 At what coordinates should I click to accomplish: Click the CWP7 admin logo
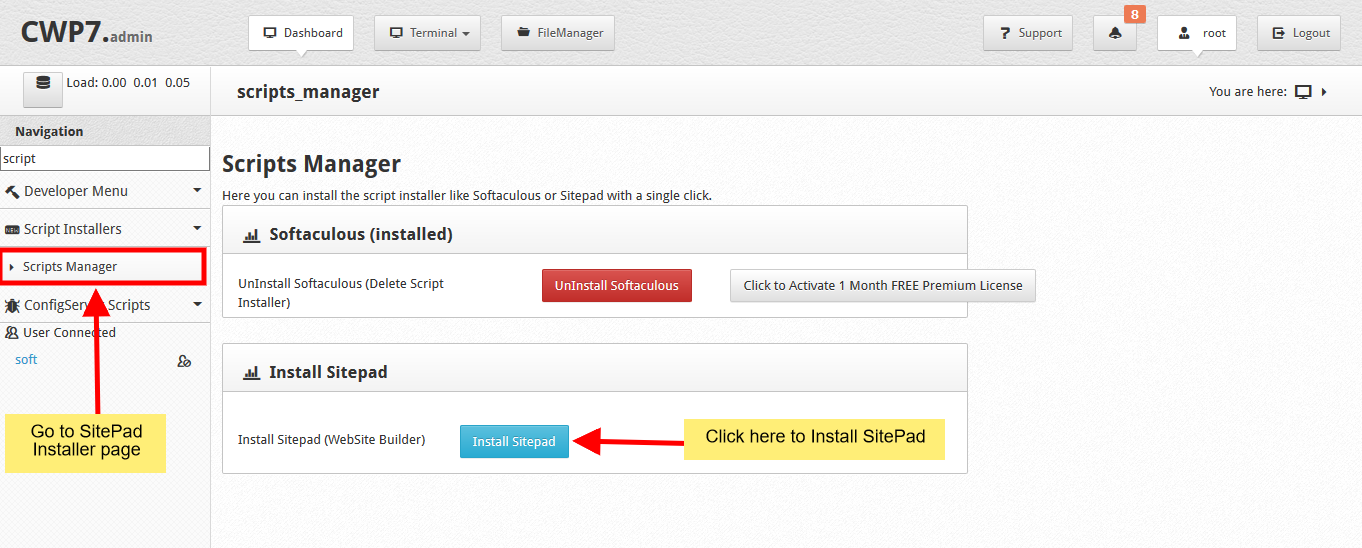(87, 33)
